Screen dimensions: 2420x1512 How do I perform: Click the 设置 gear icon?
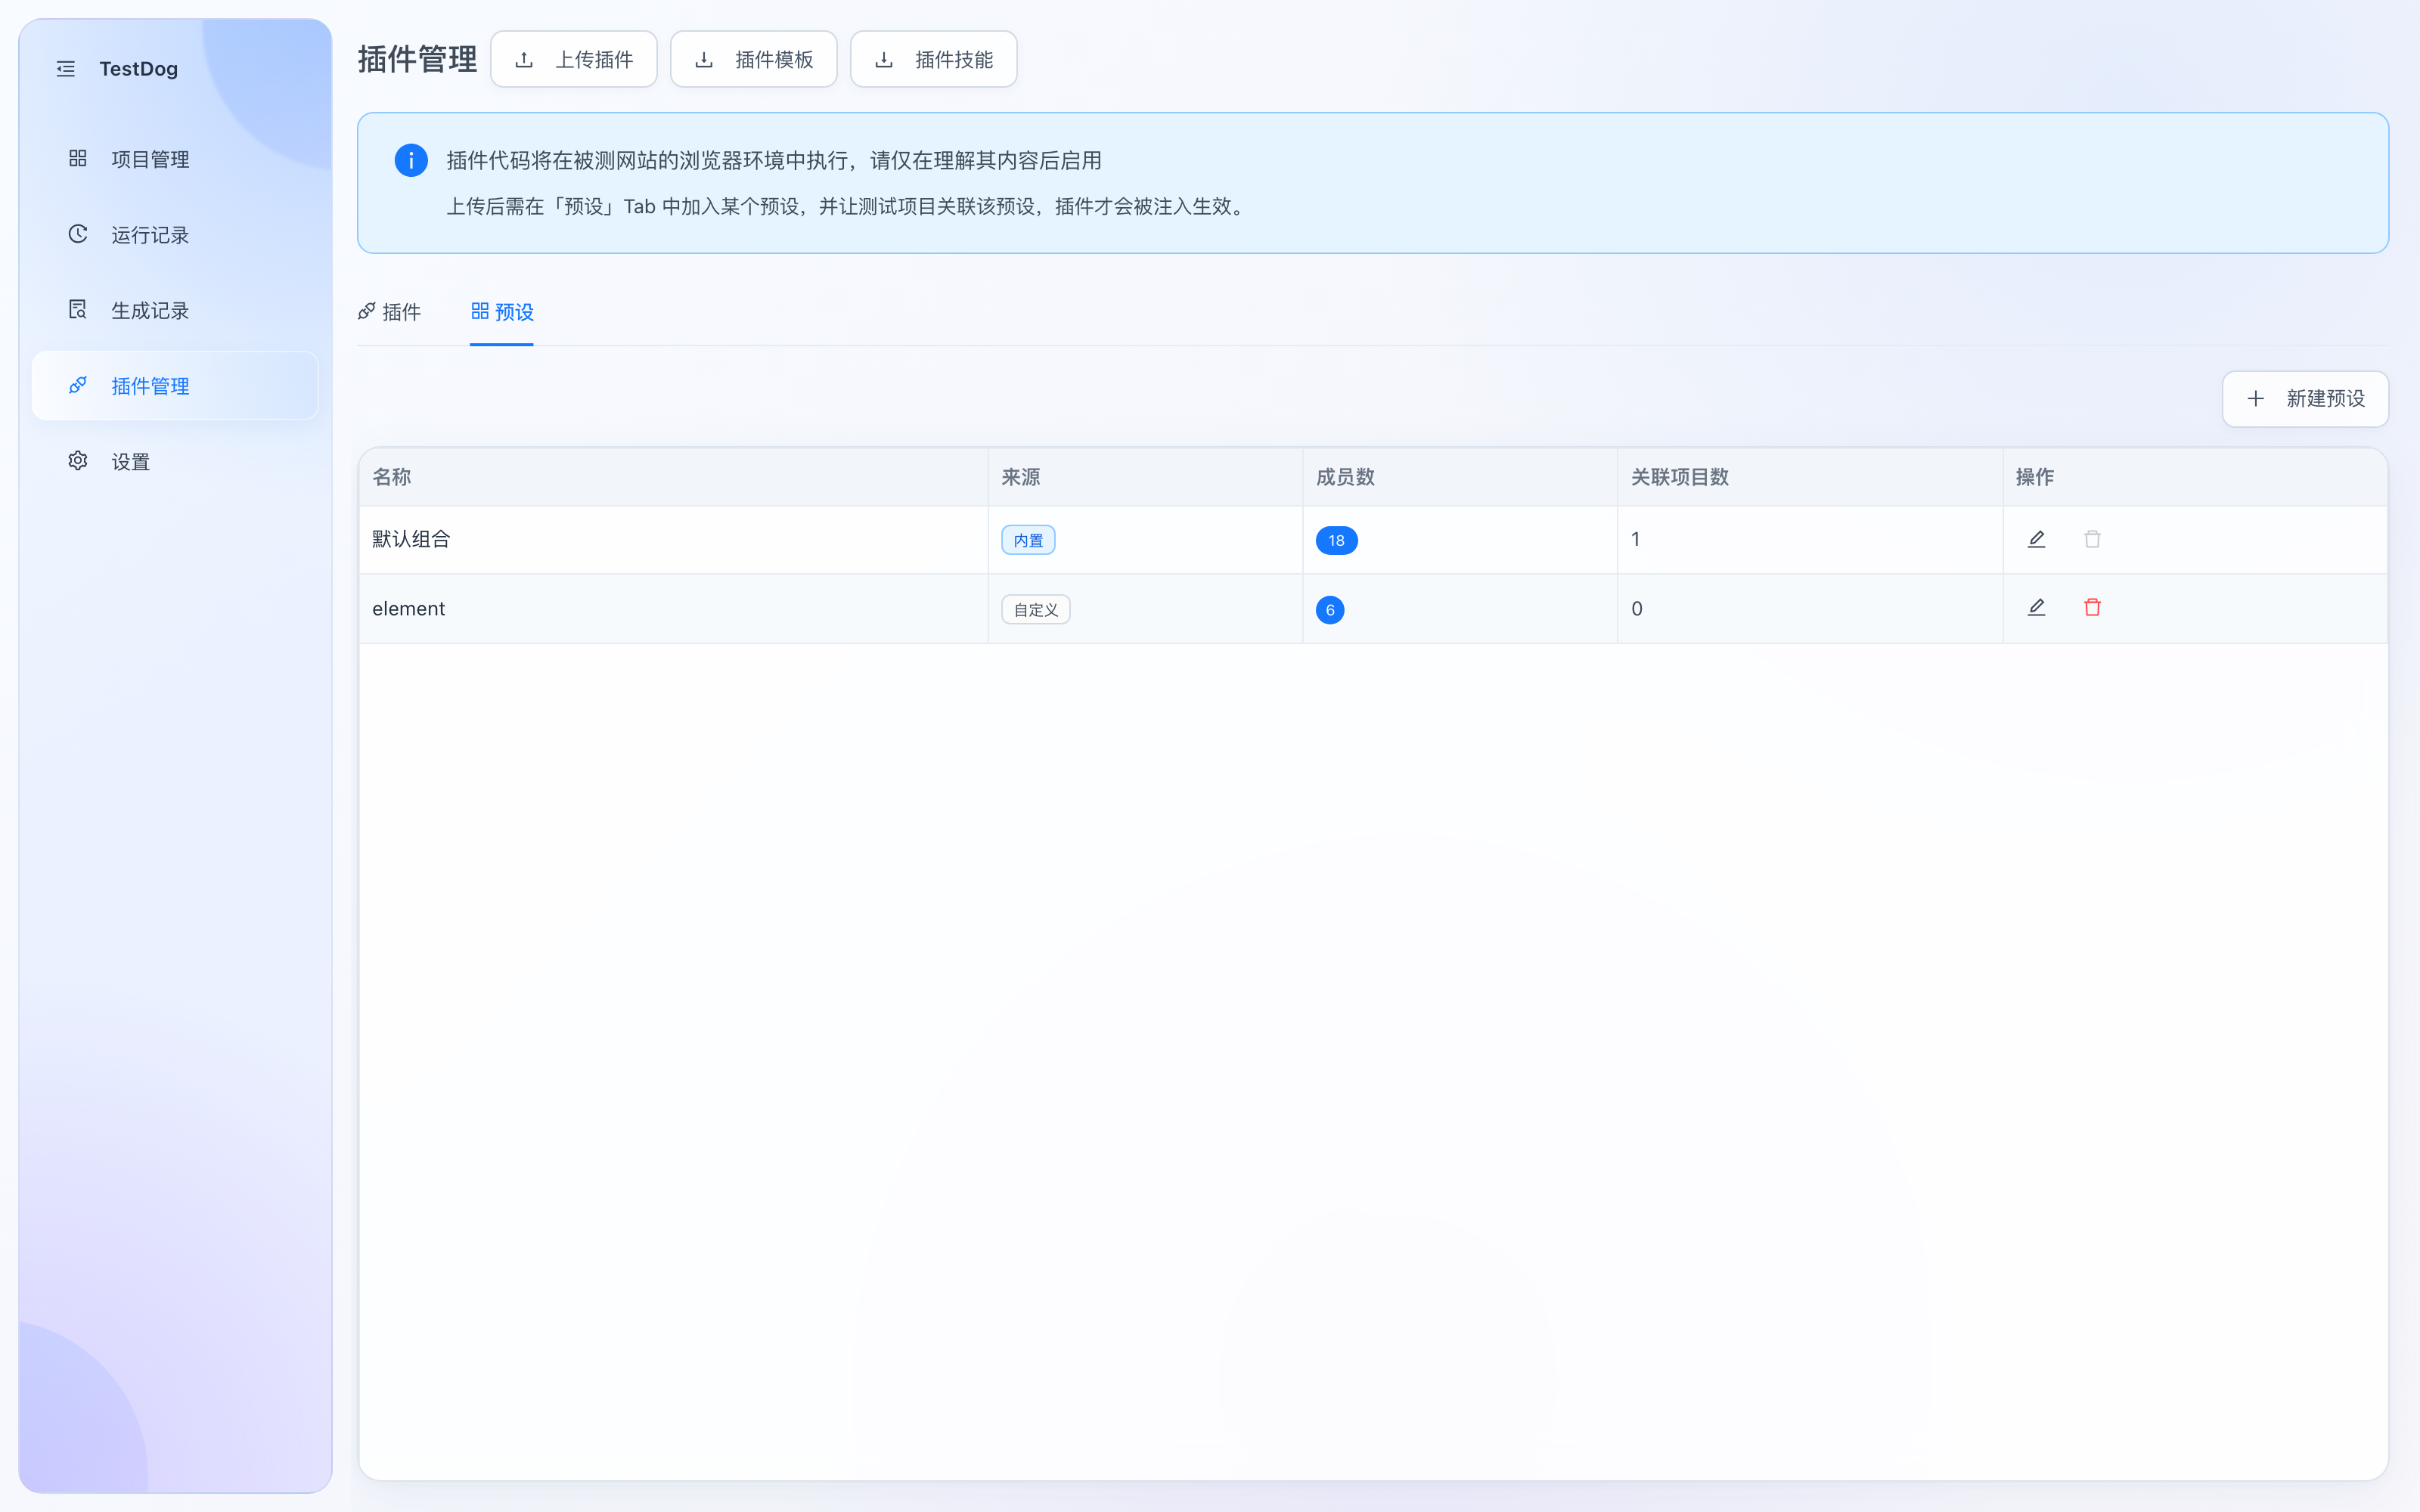tap(78, 461)
